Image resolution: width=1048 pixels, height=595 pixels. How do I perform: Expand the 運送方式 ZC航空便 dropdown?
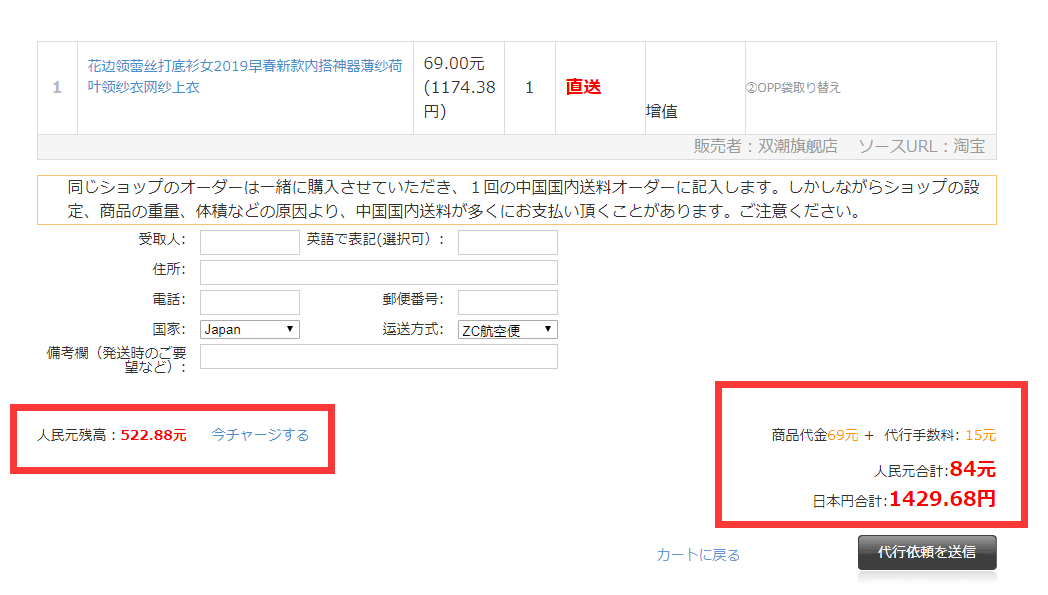(507, 329)
